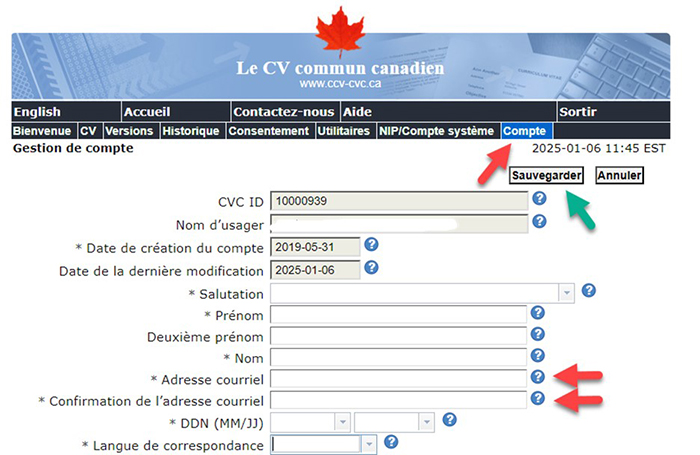Open the DDN month dropdown
This screenshot has width=700, height=455.
coord(342,422)
